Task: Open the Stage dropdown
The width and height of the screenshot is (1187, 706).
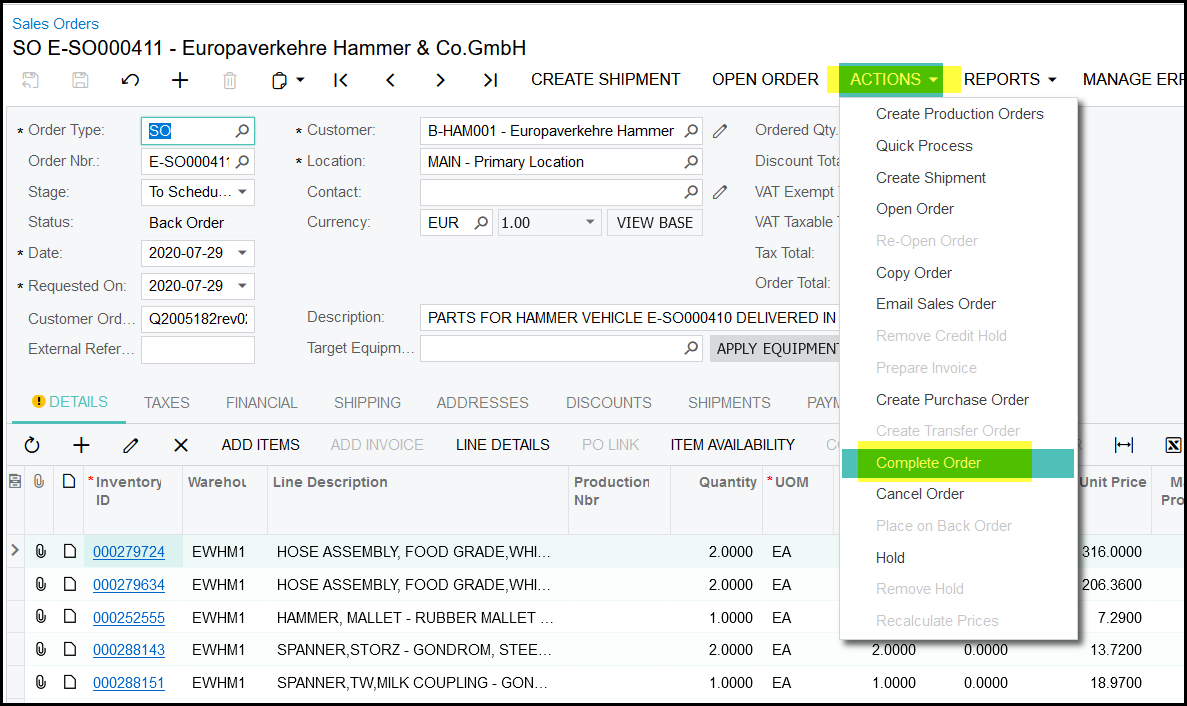Action: pyautogui.click(x=242, y=192)
